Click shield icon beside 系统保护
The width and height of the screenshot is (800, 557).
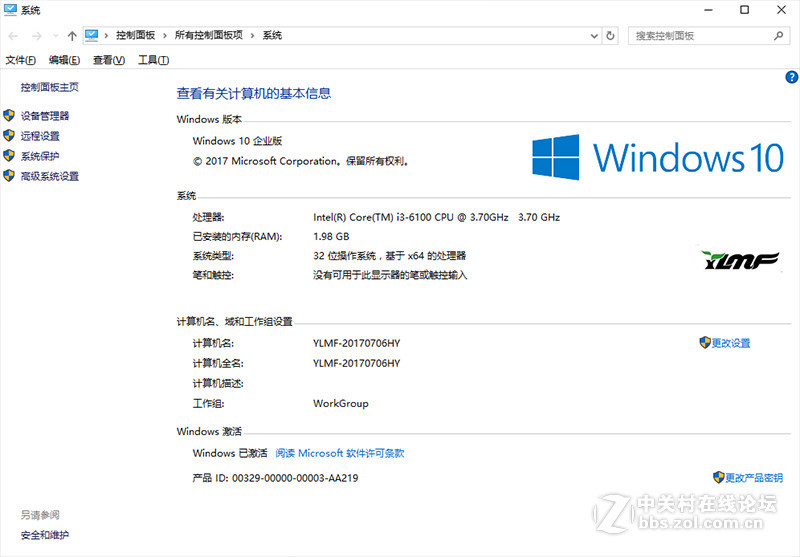[x=9, y=155]
